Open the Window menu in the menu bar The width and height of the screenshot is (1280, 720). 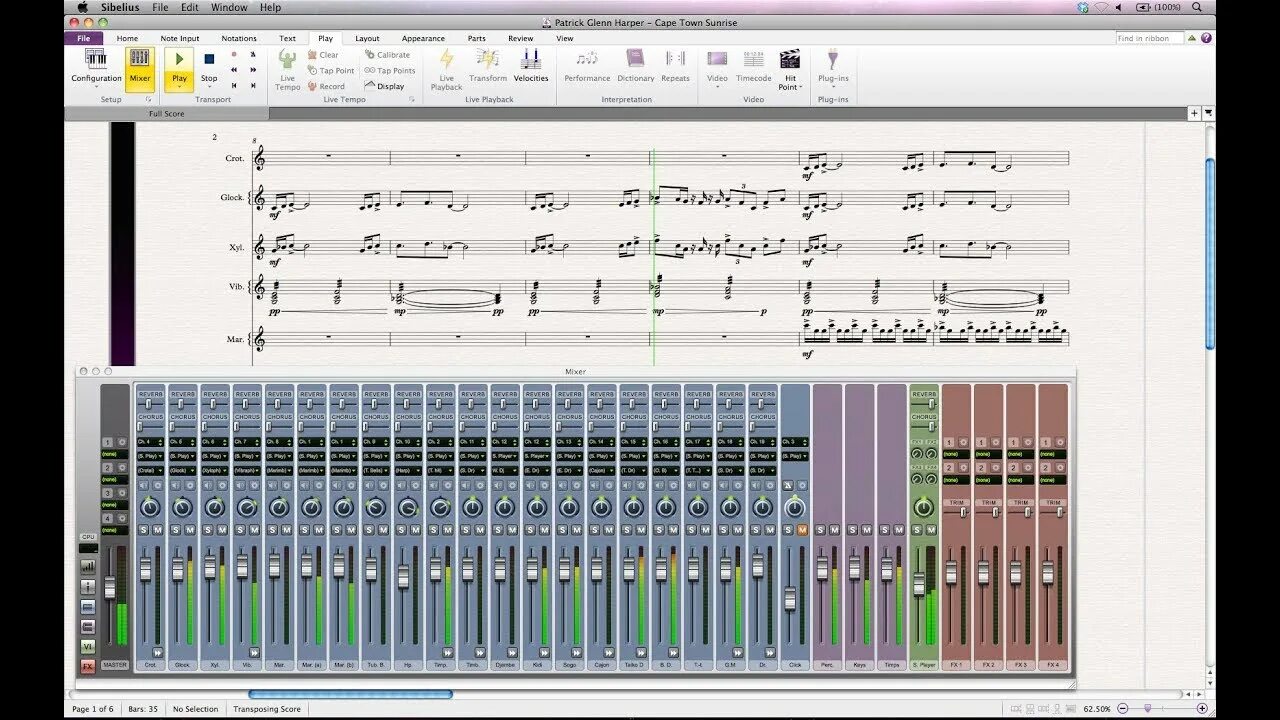point(229,7)
